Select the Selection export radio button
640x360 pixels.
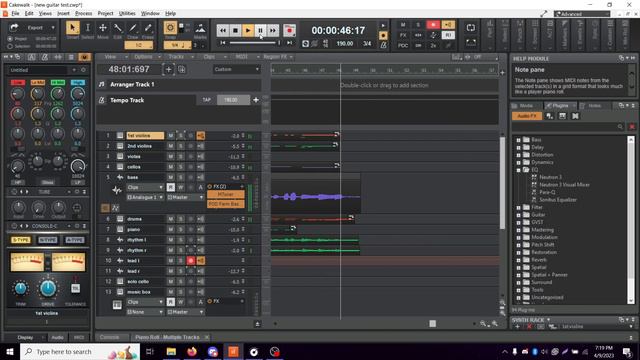pyautogui.click(x=10, y=46)
